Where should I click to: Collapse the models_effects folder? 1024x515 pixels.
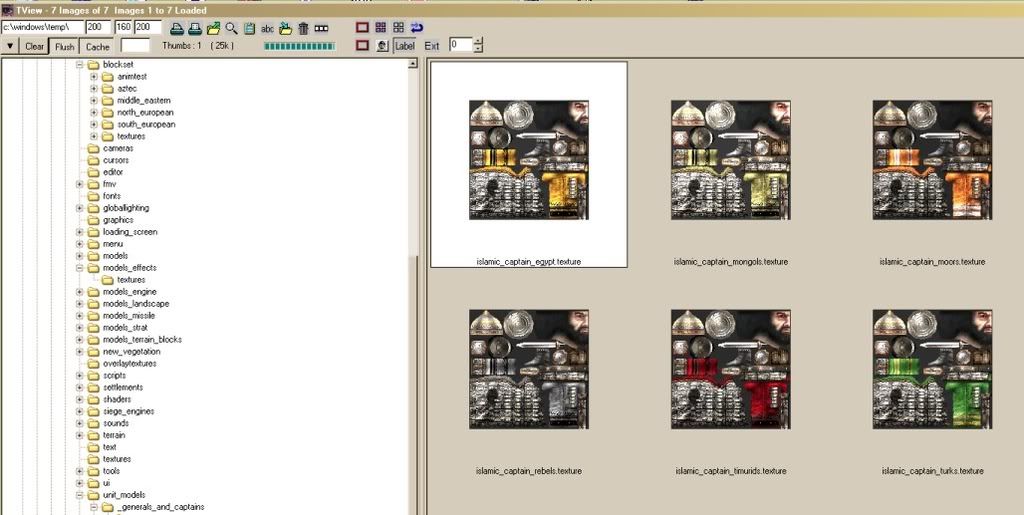pyautogui.click(x=80, y=268)
